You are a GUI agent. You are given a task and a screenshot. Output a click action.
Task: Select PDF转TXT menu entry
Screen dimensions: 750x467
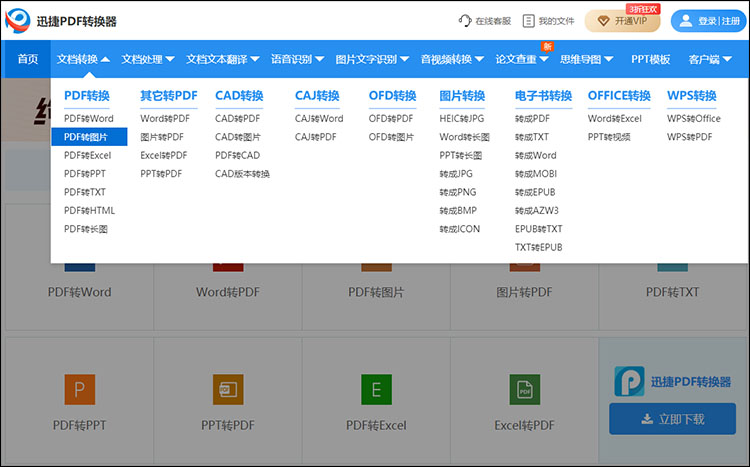85,192
